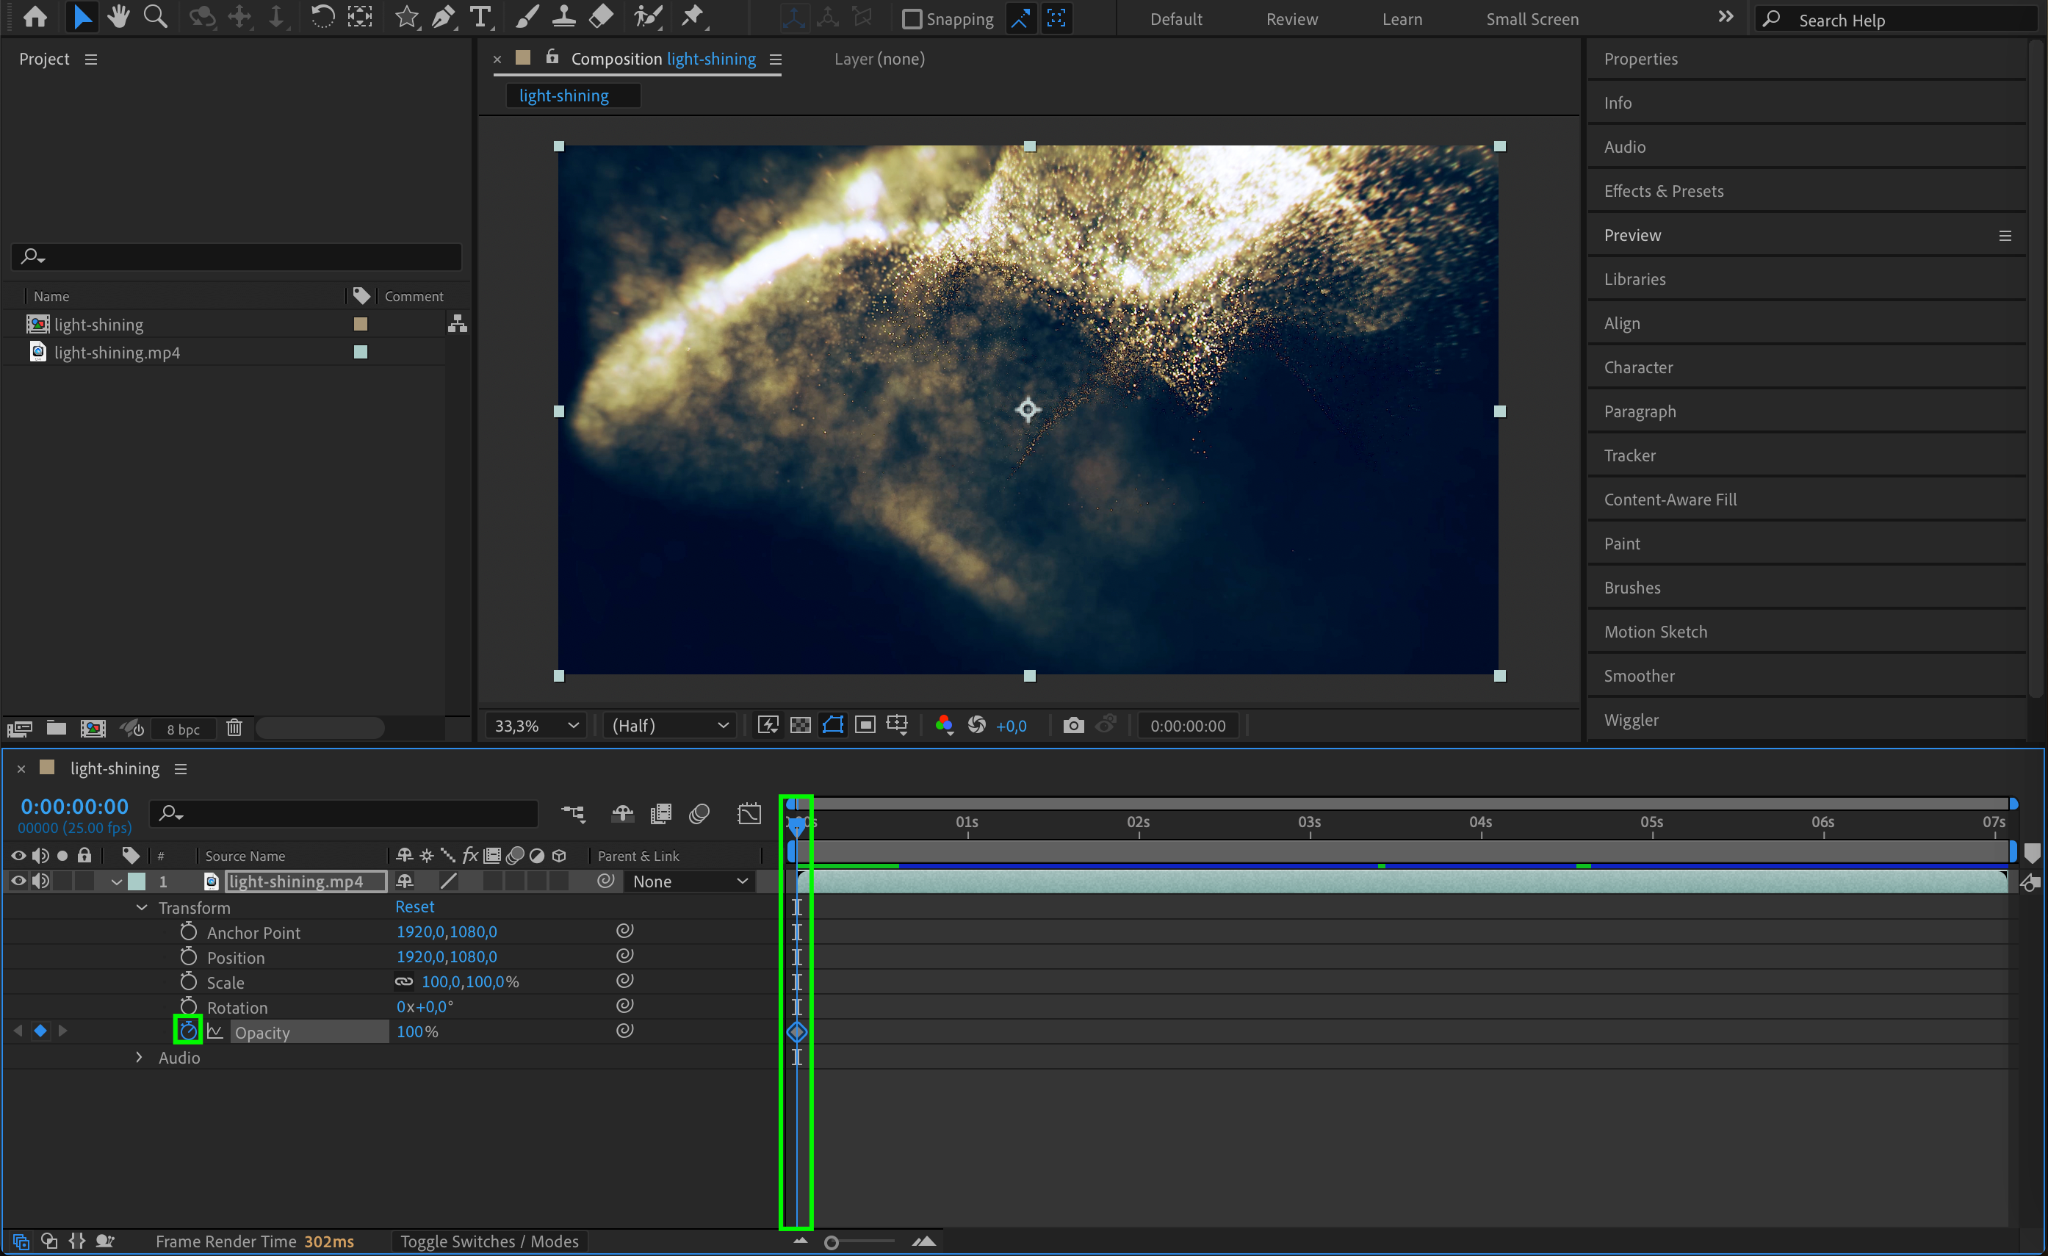The width and height of the screenshot is (2048, 1256).
Task: Expand the Audio property group
Action: point(139,1057)
